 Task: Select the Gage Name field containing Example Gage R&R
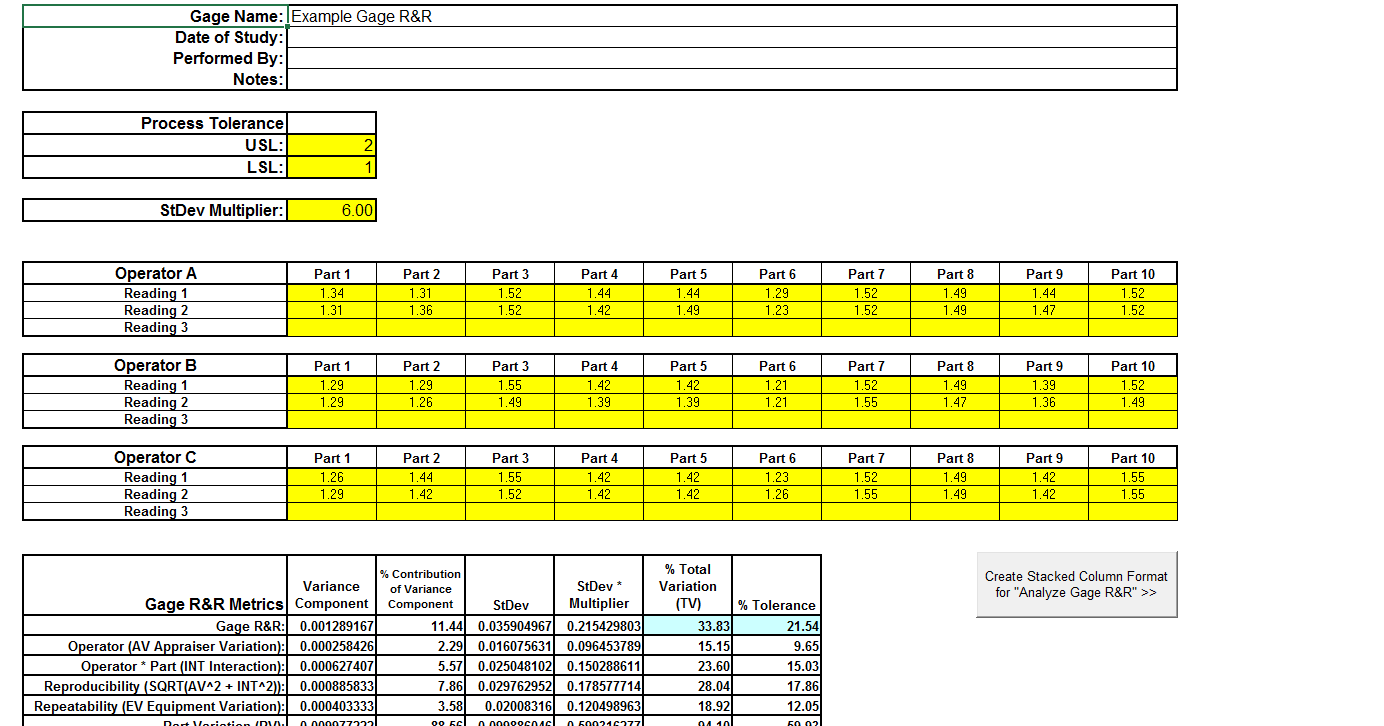point(732,16)
